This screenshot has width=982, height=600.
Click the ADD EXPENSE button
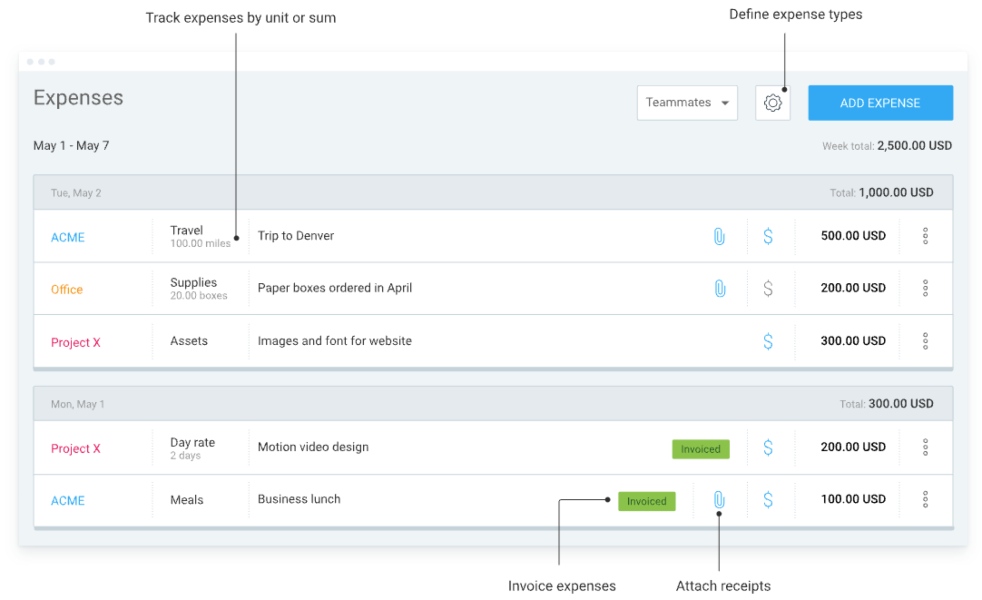pyautogui.click(x=880, y=103)
